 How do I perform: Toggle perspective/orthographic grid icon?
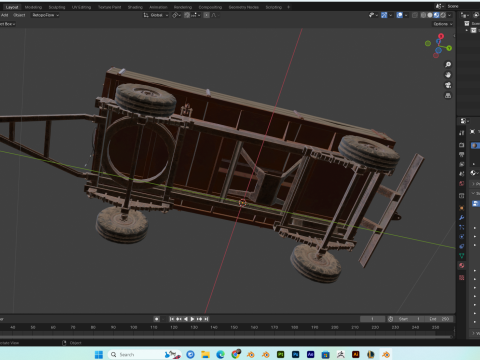tap(448, 96)
